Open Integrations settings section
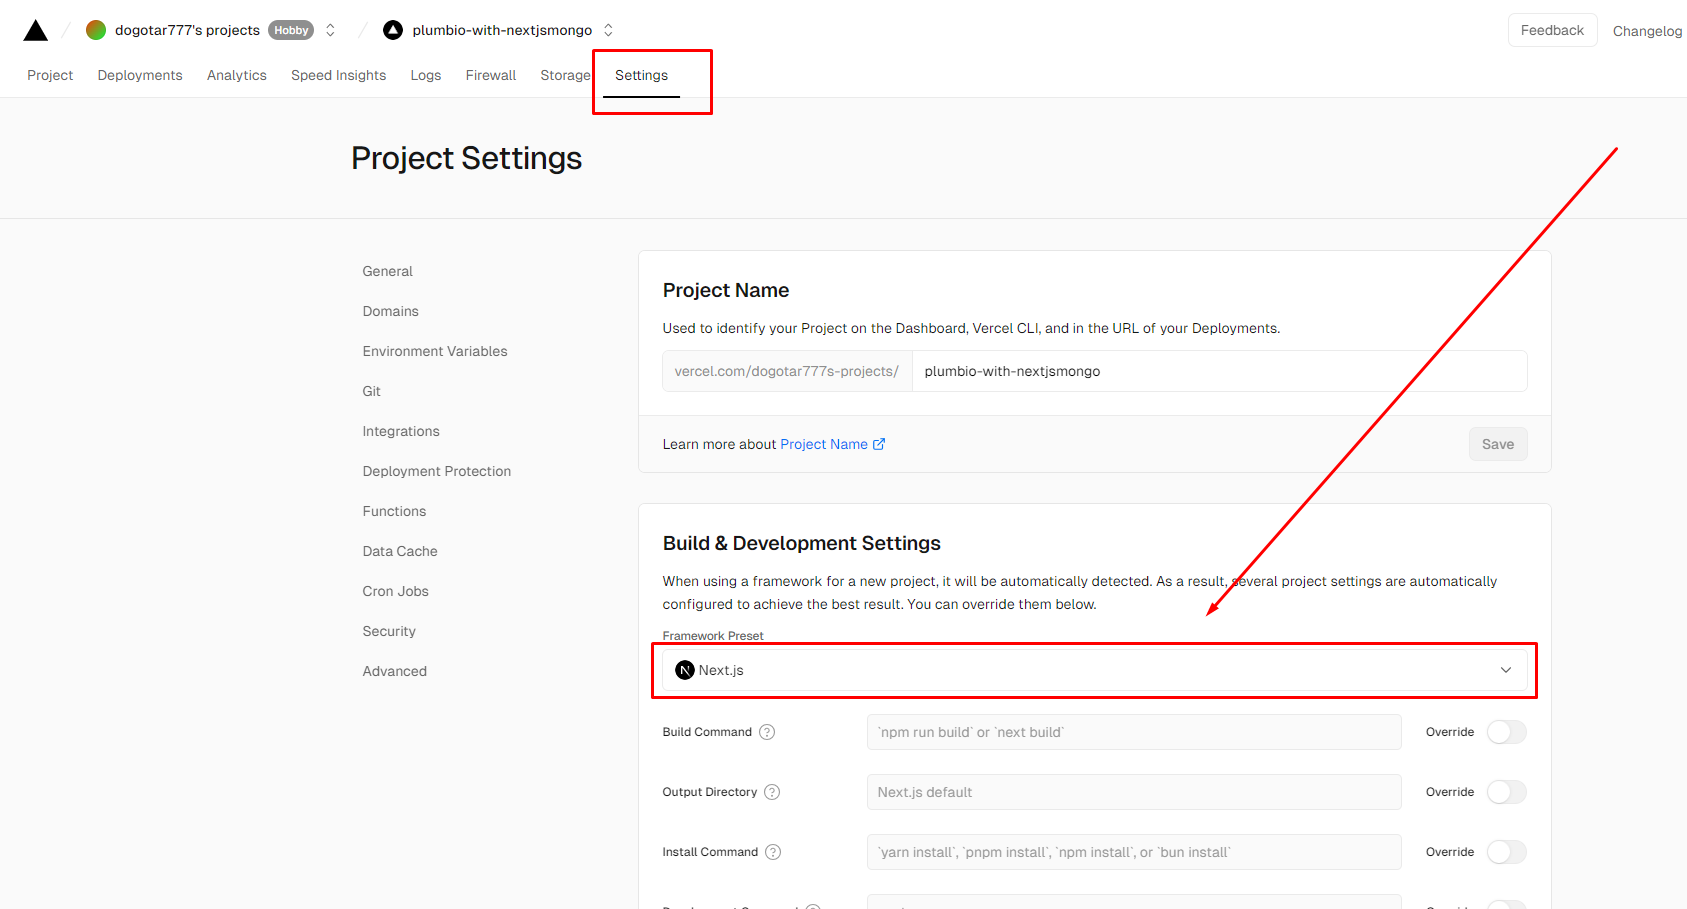The image size is (1687, 909). [401, 431]
